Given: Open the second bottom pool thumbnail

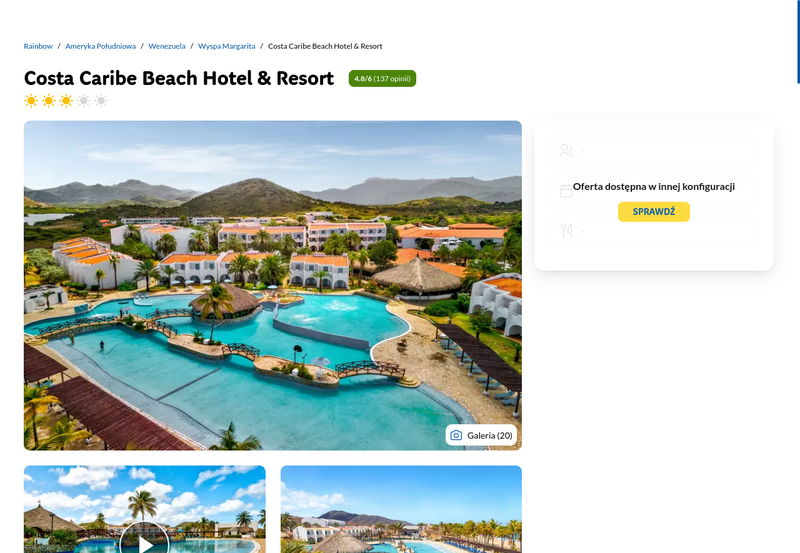Looking at the screenshot, I should [401, 509].
